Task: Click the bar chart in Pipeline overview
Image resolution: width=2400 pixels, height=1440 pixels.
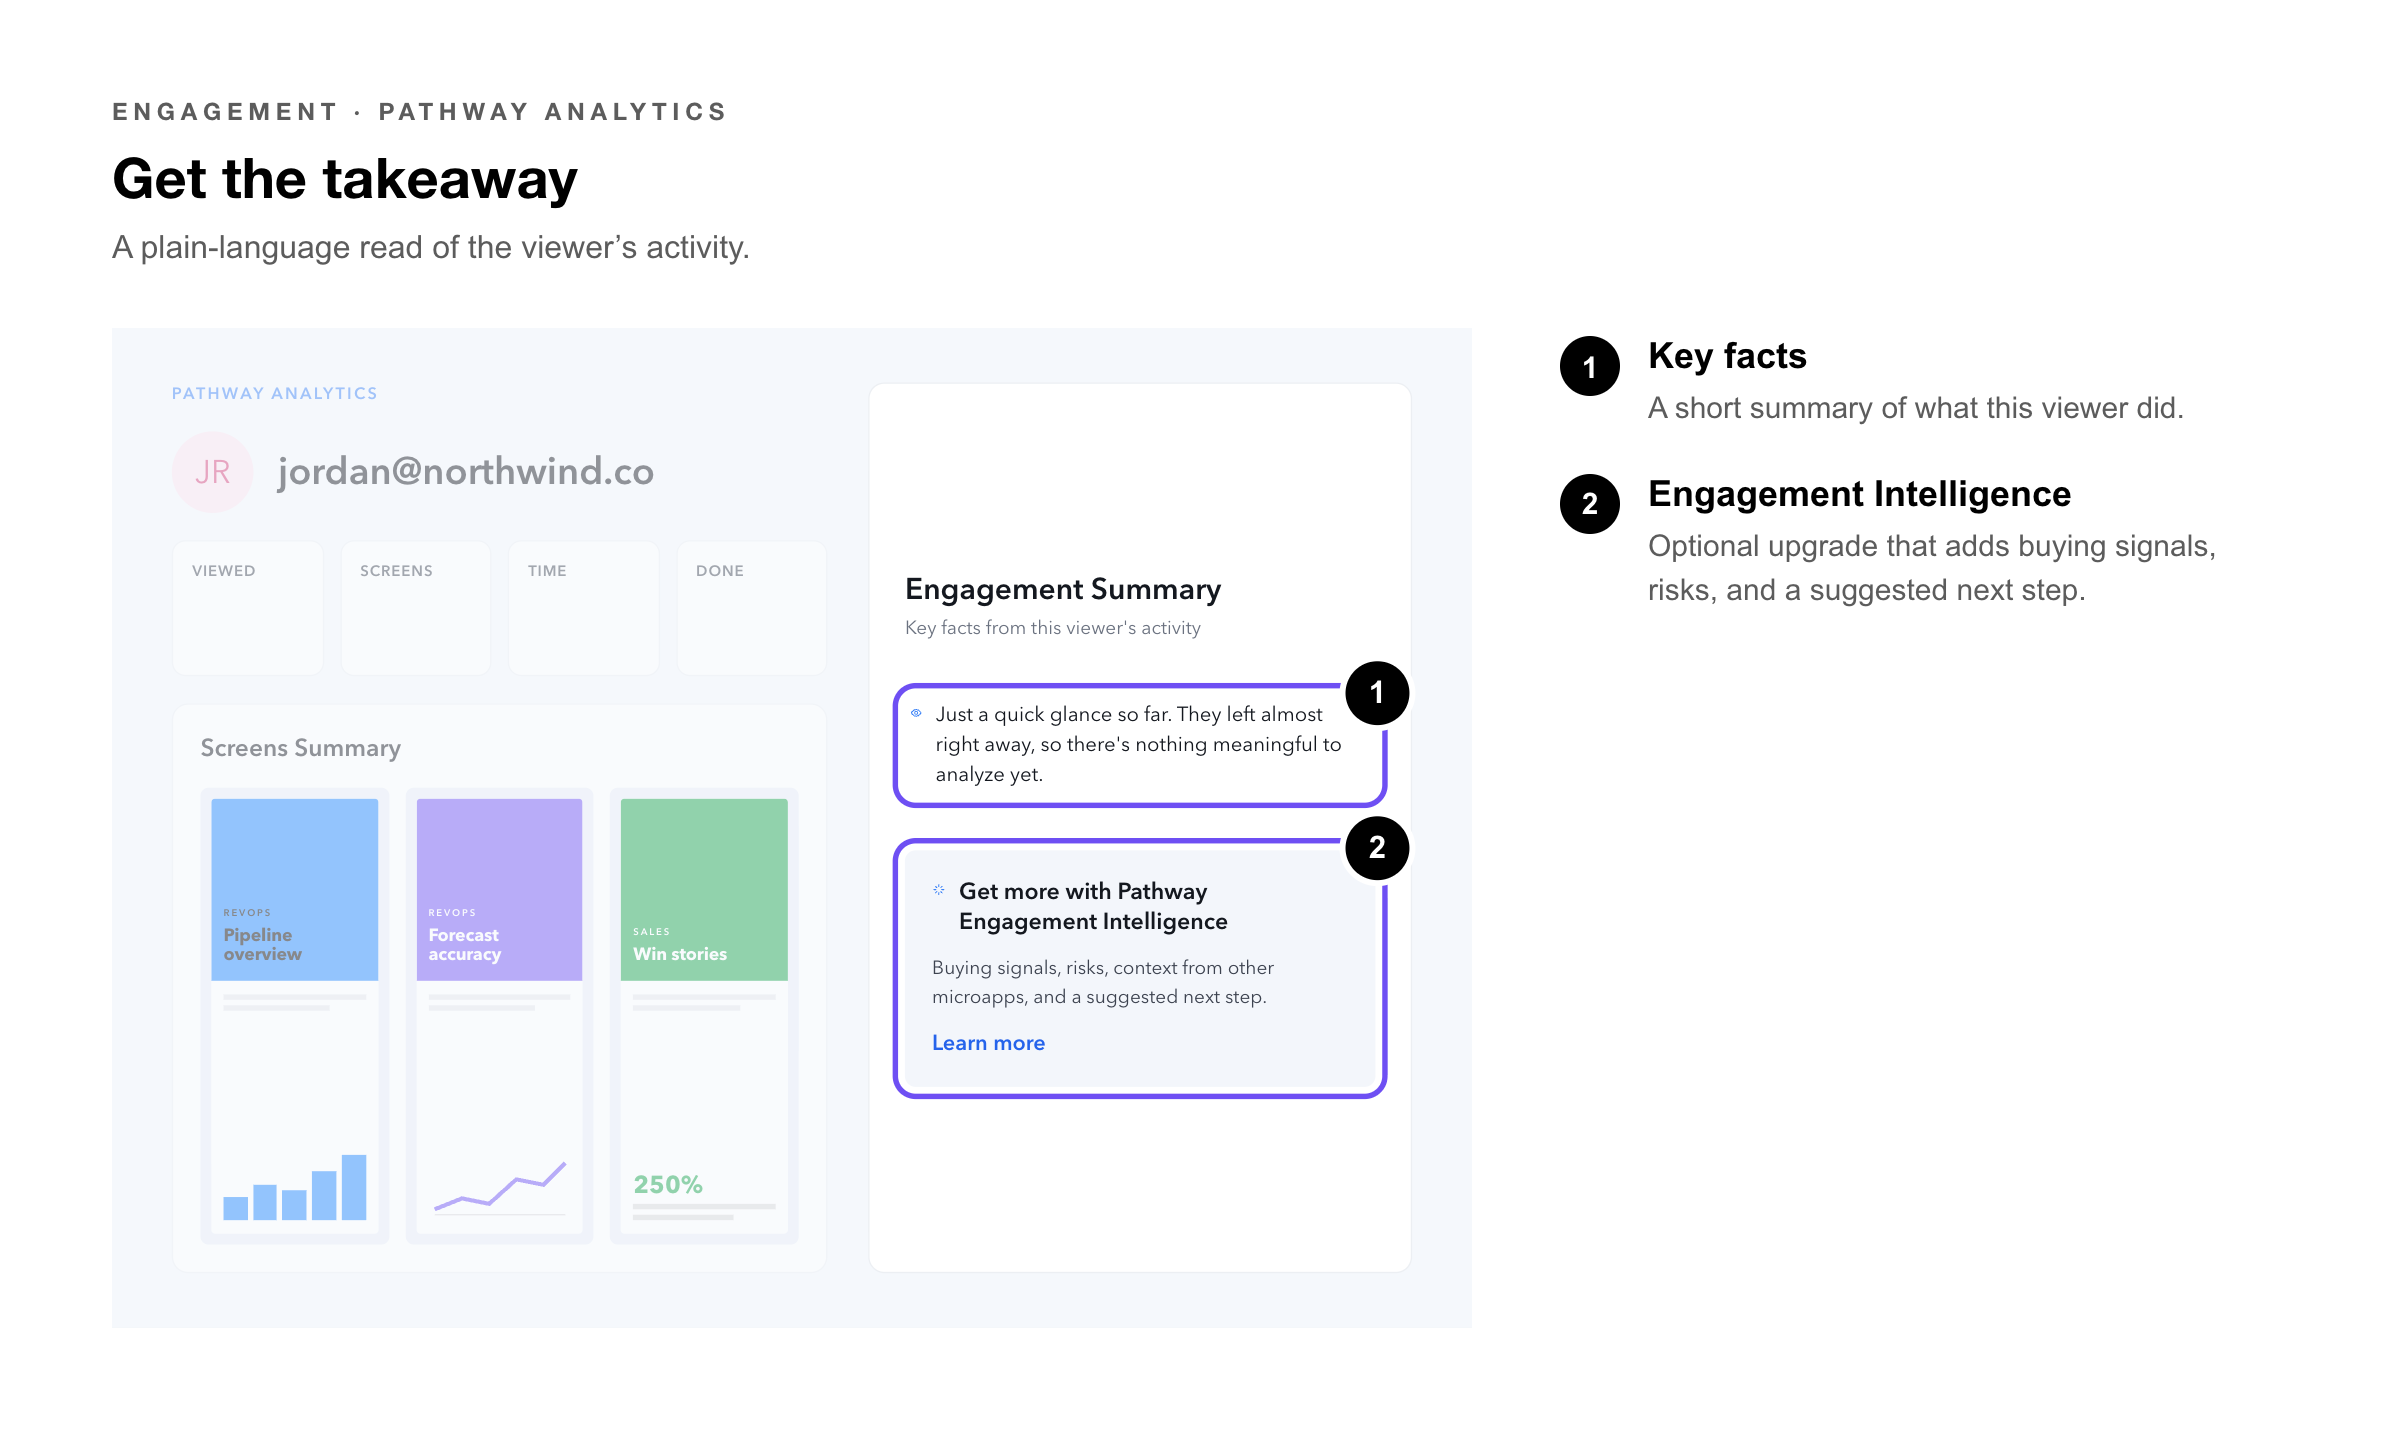Action: 295,1187
